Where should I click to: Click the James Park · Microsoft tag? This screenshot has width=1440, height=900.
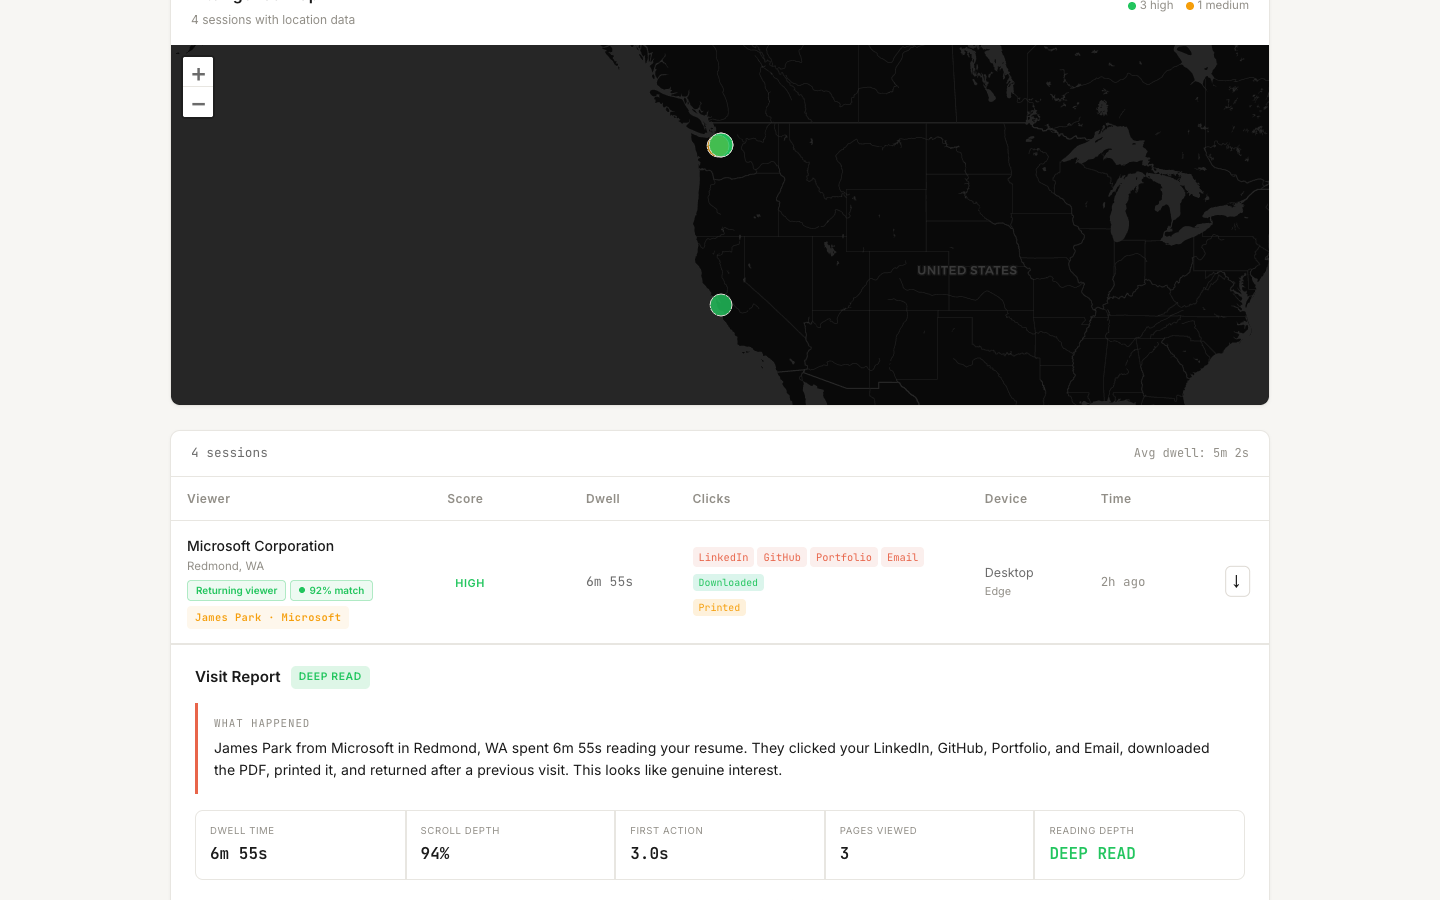[x=268, y=618]
